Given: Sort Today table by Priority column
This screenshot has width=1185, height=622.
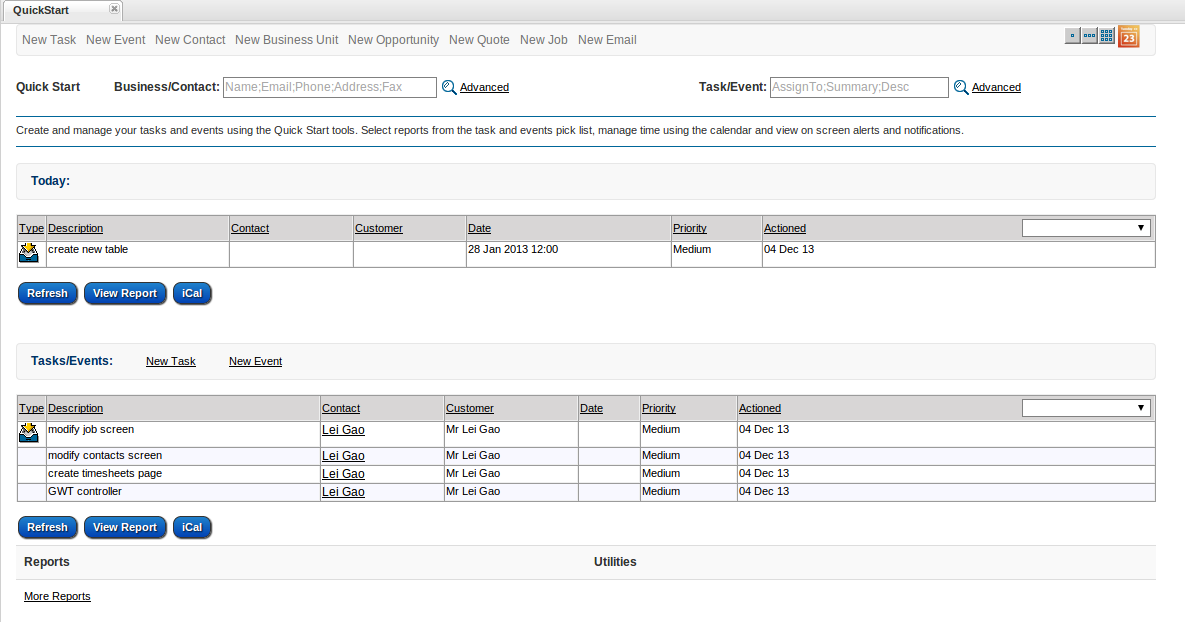Looking at the screenshot, I should (689, 228).
